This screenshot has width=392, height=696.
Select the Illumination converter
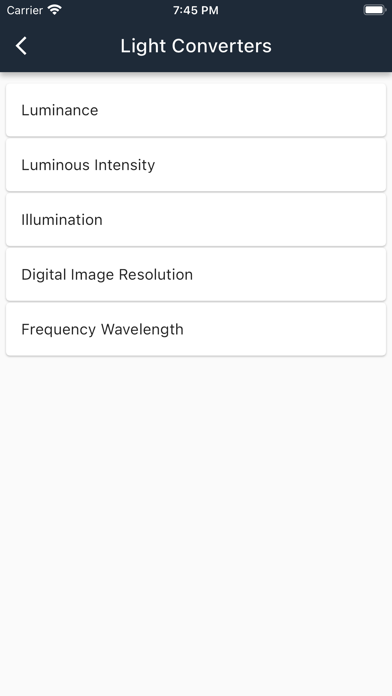point(196,220)
